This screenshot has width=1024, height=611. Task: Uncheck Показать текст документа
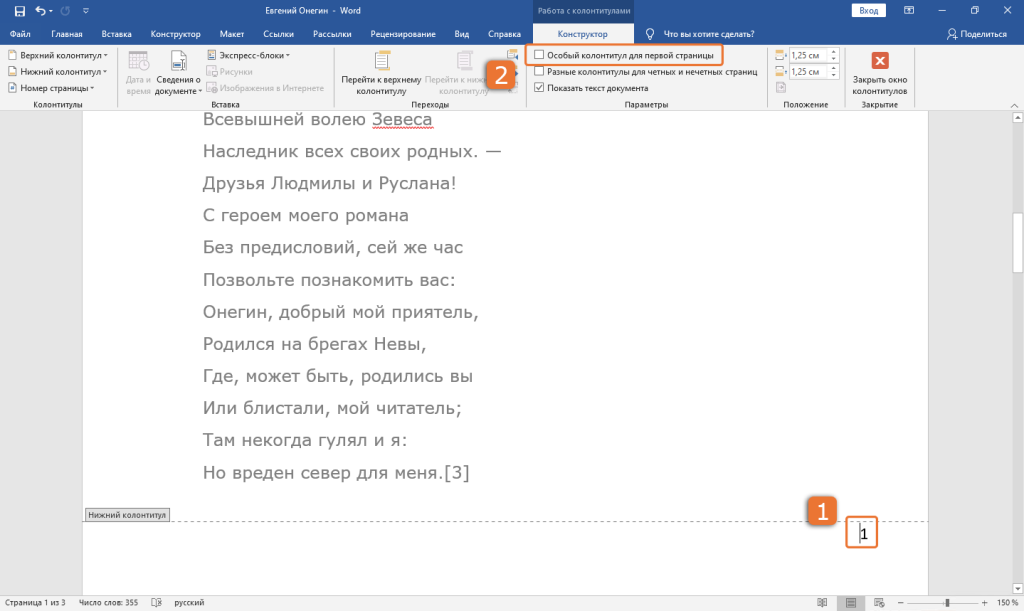[x=539, y=87]
